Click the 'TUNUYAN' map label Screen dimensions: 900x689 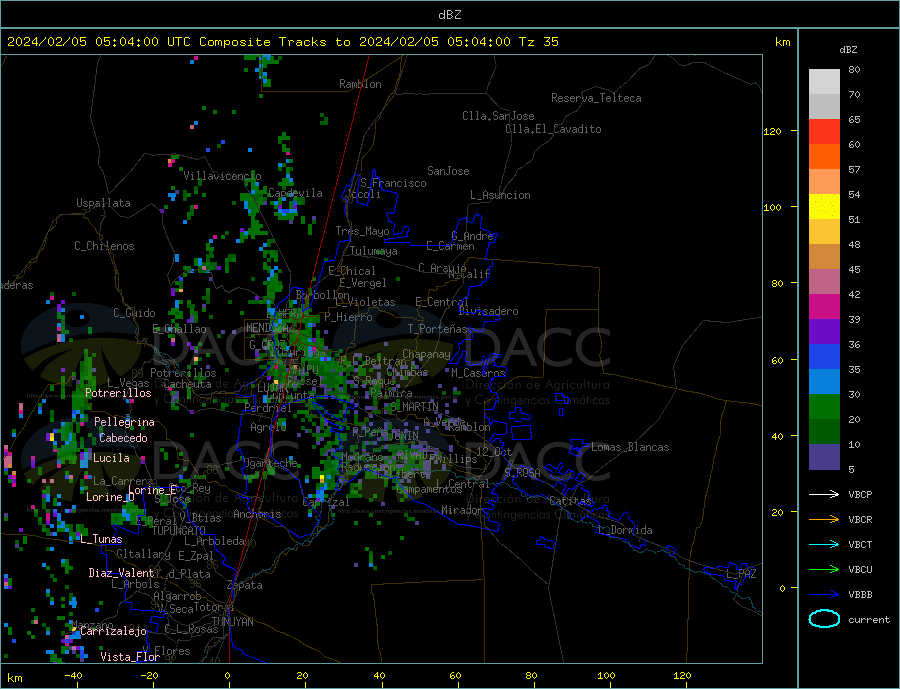(x=232, y=622)
